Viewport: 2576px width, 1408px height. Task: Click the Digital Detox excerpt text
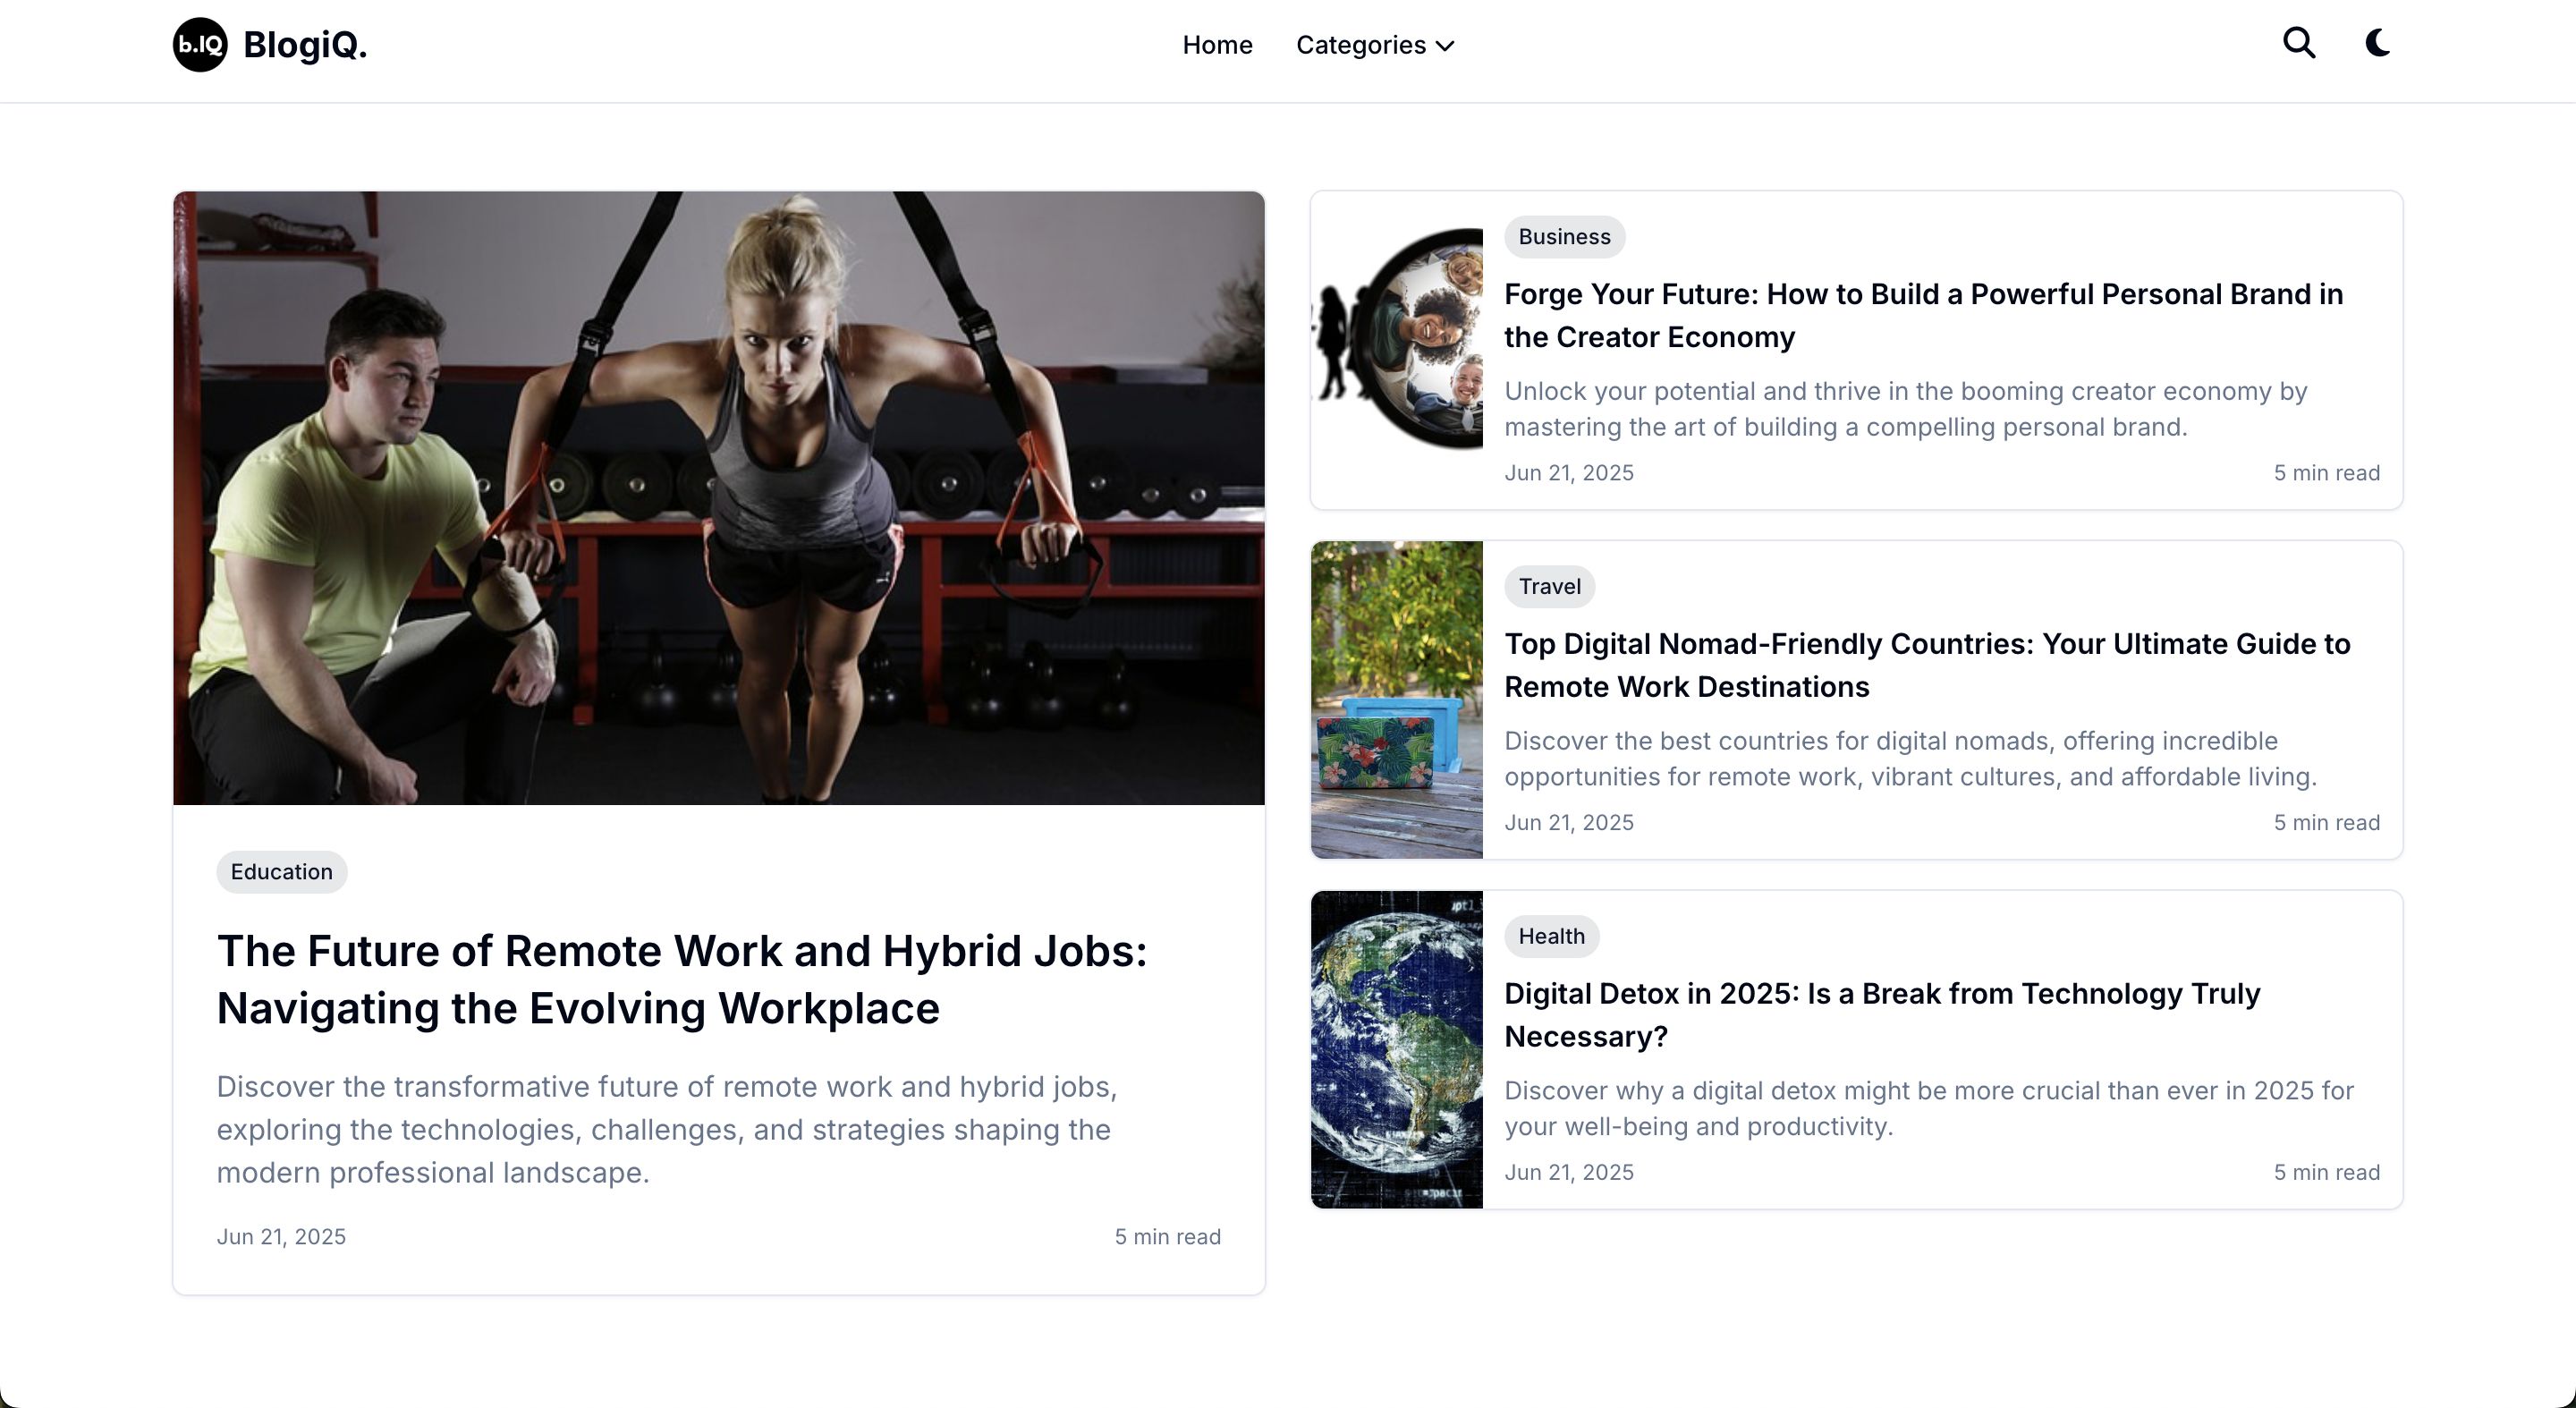click(1929, 1108)
